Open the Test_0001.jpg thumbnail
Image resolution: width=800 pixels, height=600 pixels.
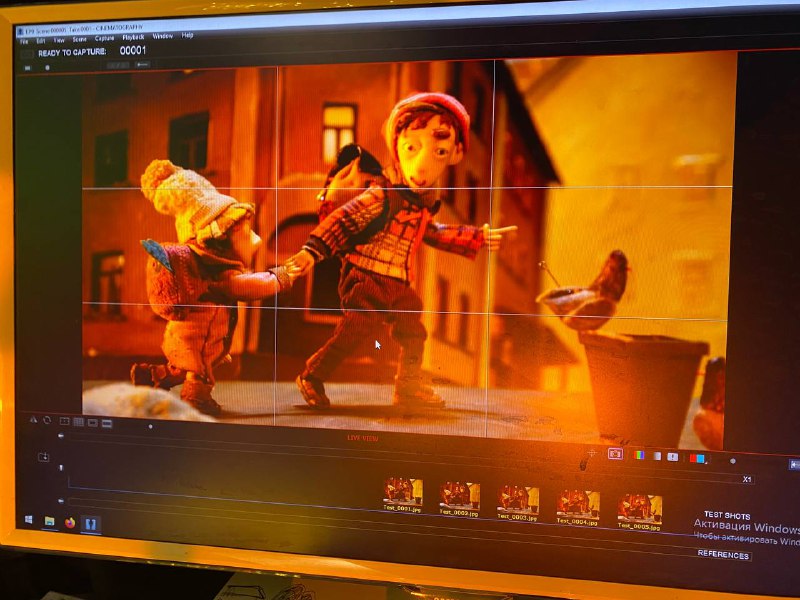coord(403,494)
